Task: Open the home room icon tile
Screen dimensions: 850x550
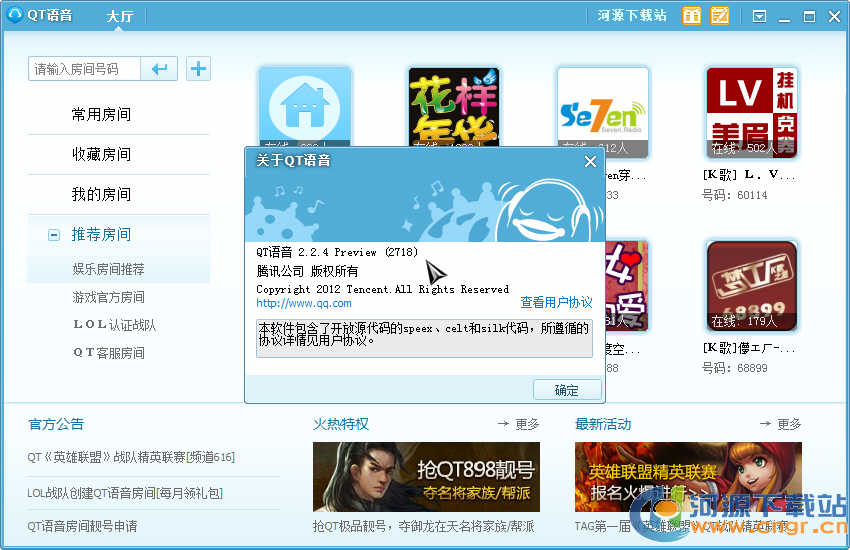Action: pos(305,108)
